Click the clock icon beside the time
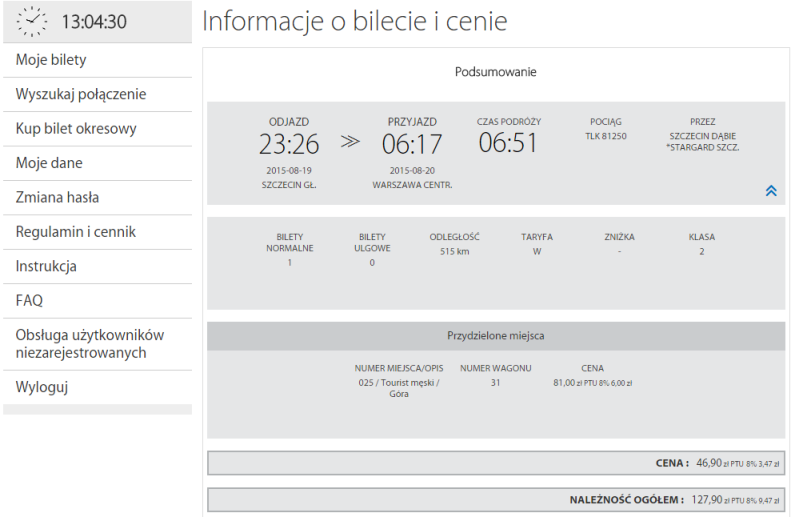The height and width of the screenshot is (517, 799). pyautogui.click(x=32, y=21)
